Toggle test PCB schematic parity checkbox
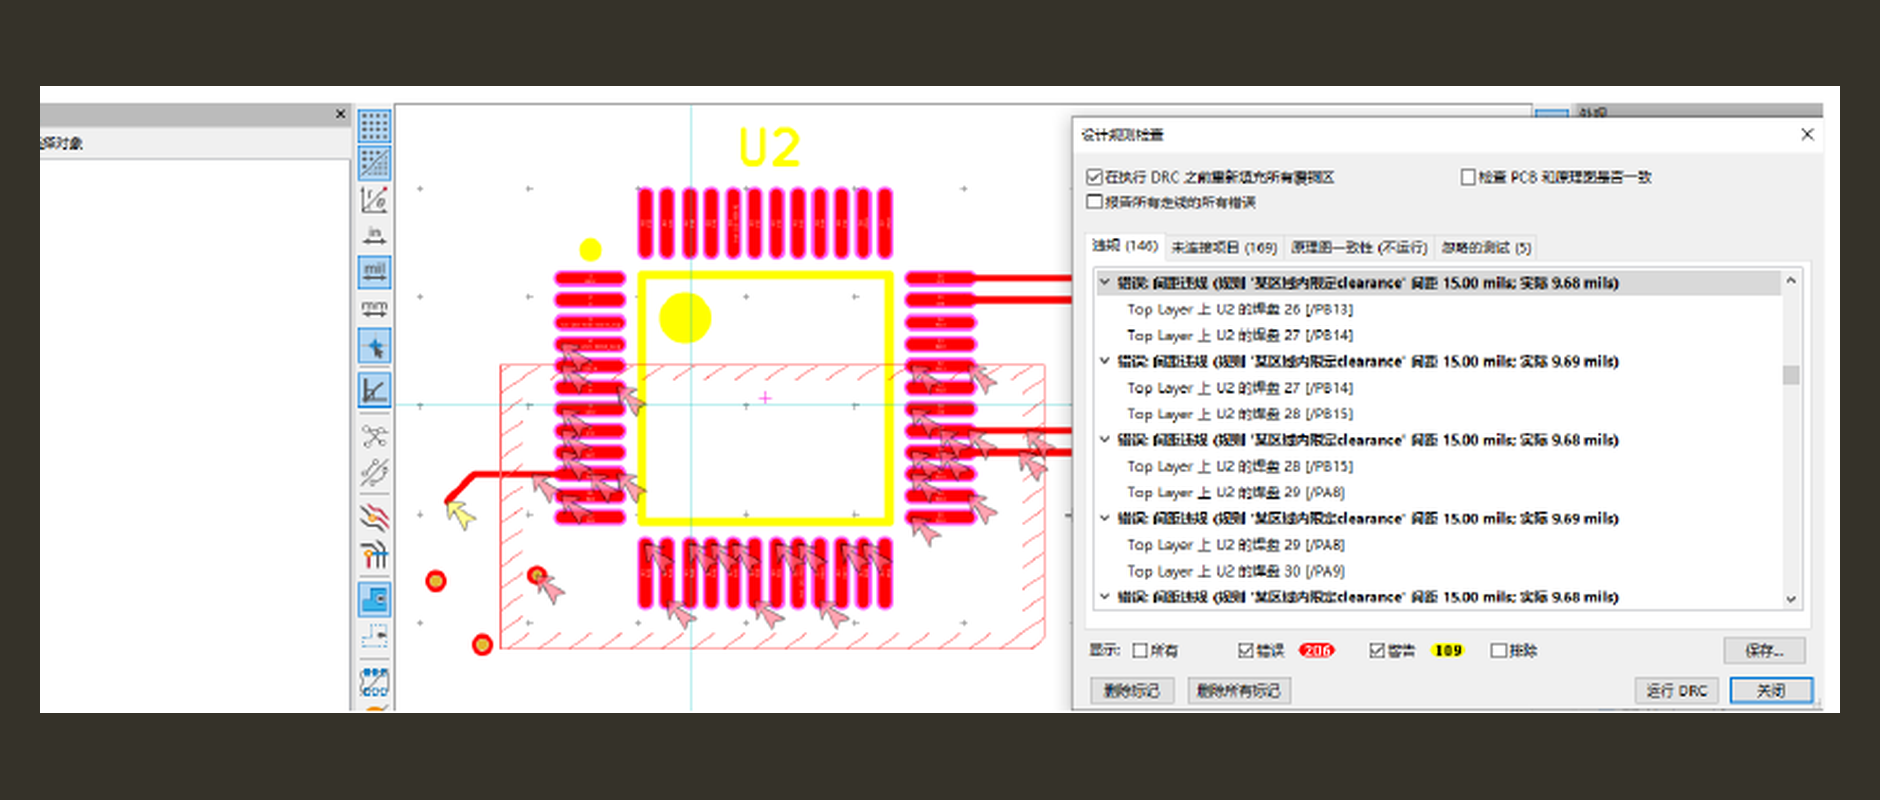This screenshot has width=1880, height=800. click(x=1468, y=177)
